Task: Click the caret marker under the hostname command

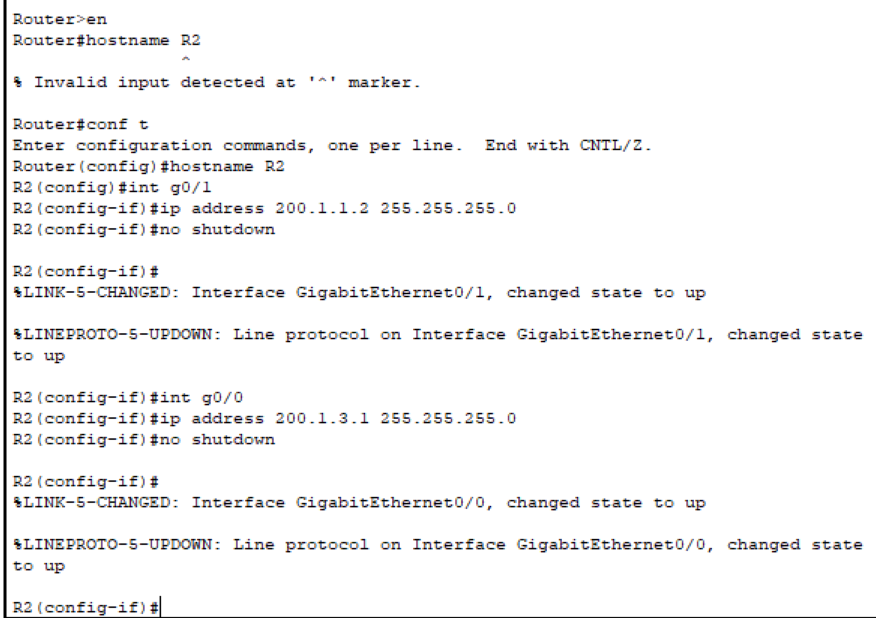Action: pyautogui.click(x=182, y=61)
